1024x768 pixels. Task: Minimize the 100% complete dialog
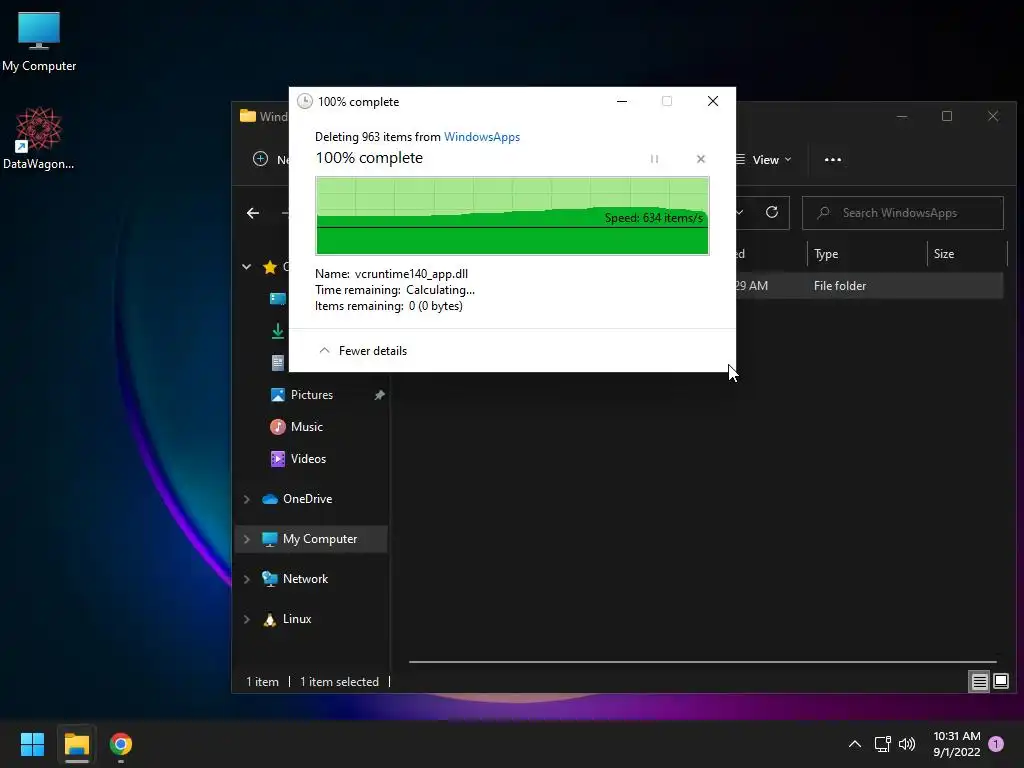(622, 101)
